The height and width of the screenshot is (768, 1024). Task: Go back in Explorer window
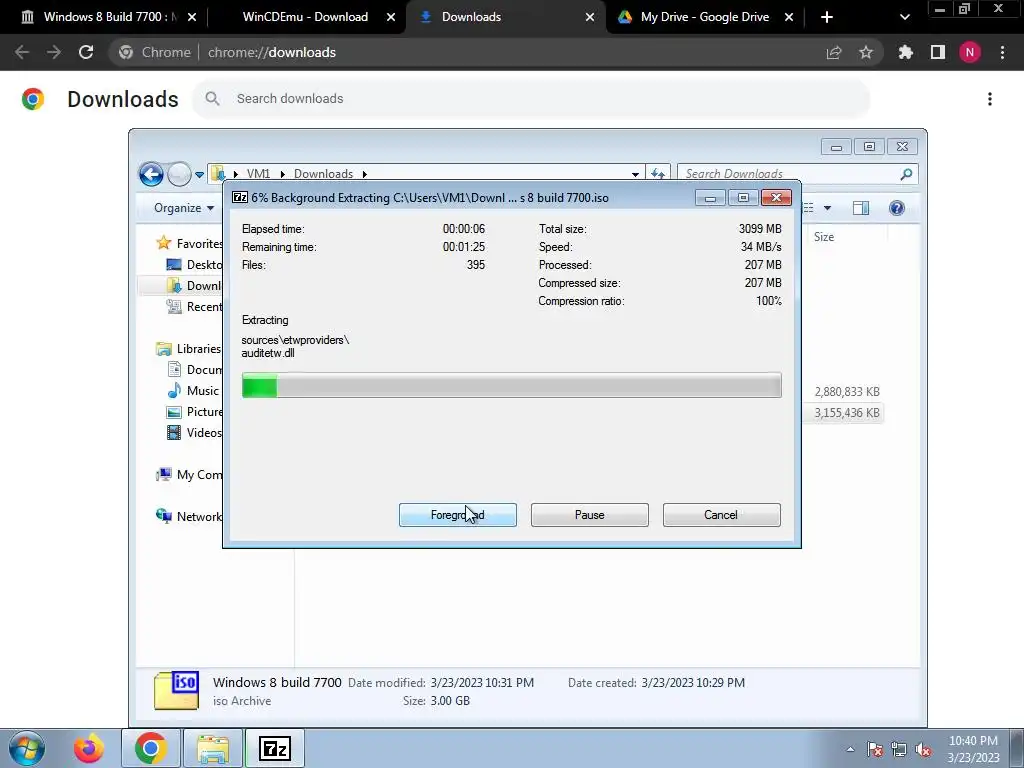pos(151,174)
